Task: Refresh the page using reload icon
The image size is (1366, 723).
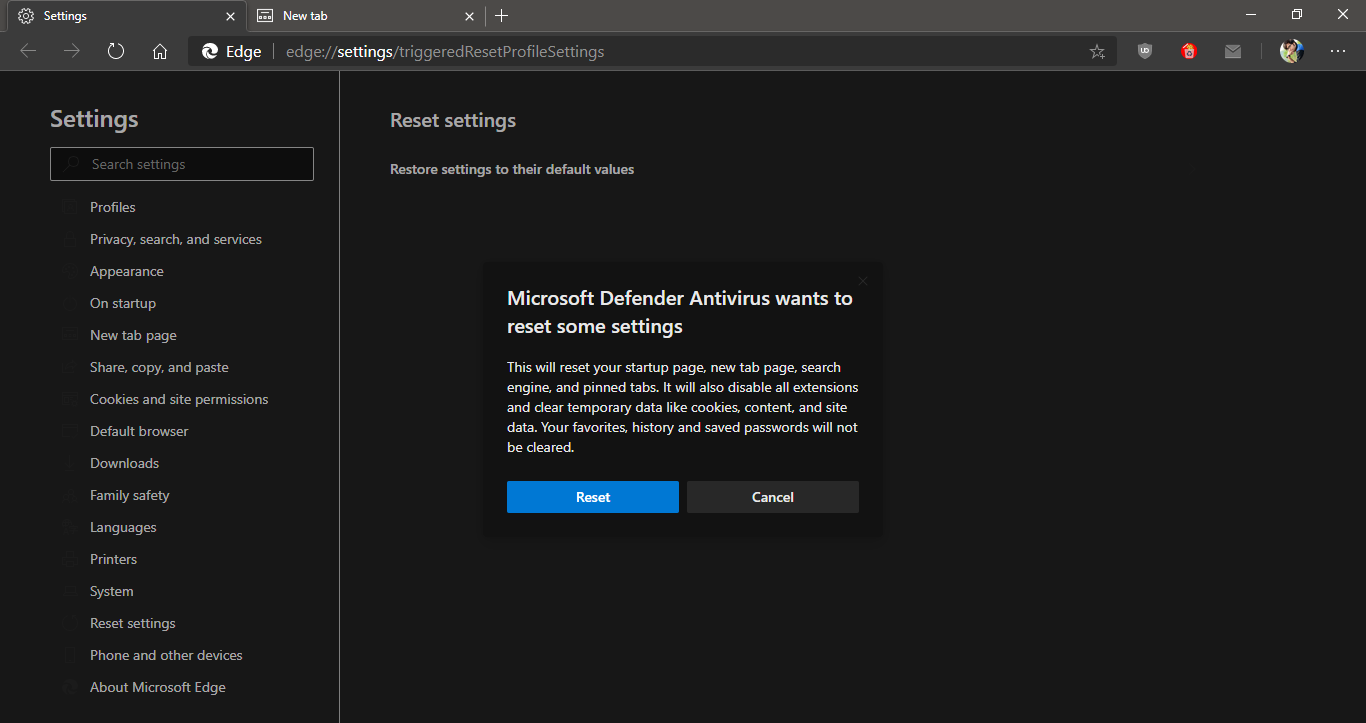Action: [x=116, y=51]
